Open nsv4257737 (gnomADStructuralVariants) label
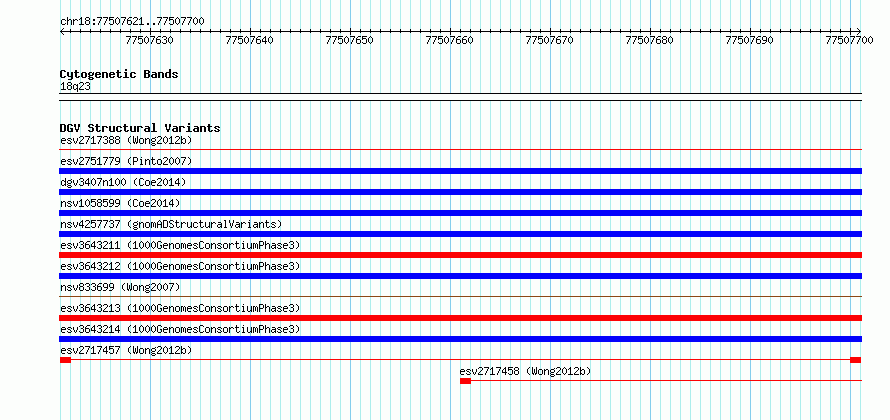The height and width of the screenshot is (420, 890). pyautogui.click(x=171, y=224)
